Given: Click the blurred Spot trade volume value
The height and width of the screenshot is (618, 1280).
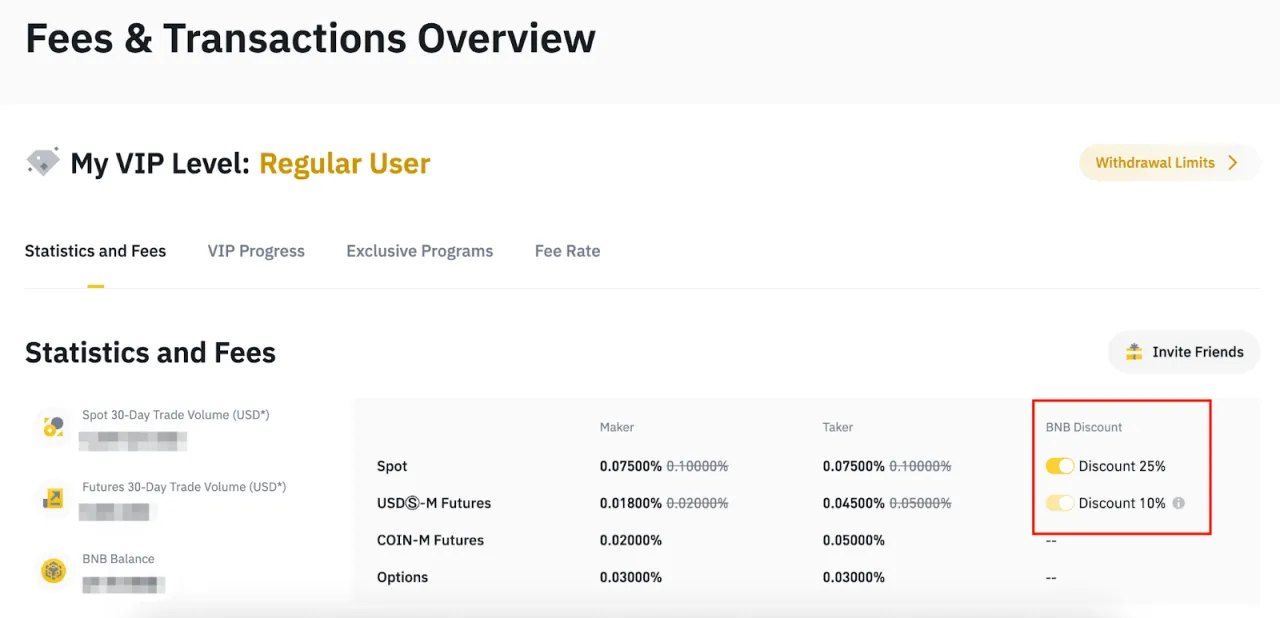Looking at the screenshot, I should point(134,440).
